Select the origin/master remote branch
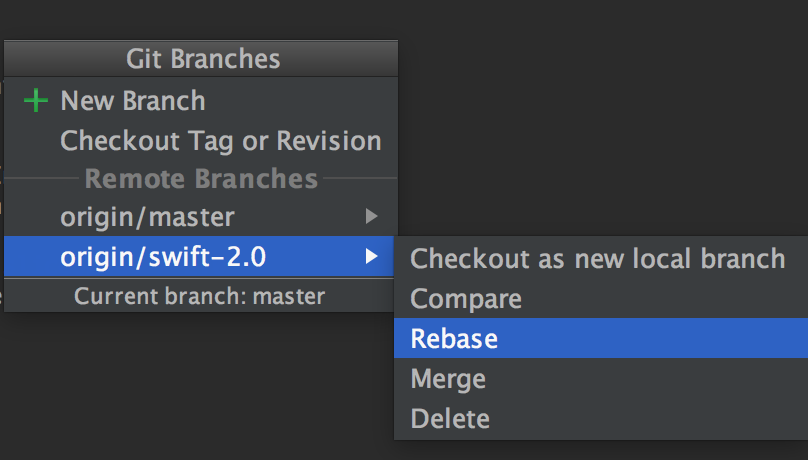The image size is (808, 460). pyautogui.click(x=147, y=217)
